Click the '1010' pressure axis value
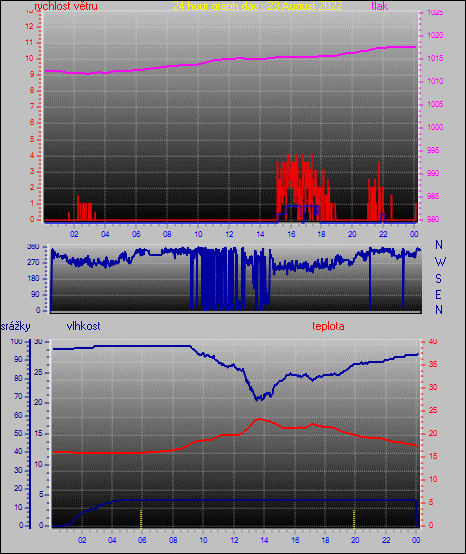This screenshot has height=554, width=466. tap(435, 81)
